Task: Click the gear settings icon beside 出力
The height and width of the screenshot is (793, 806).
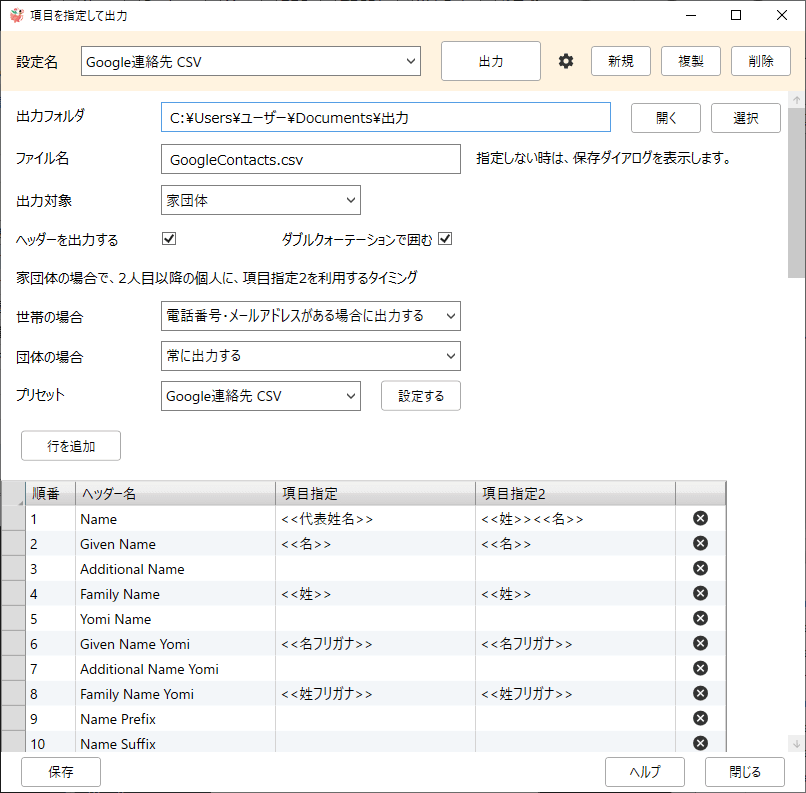Action: tap(566, 61)
